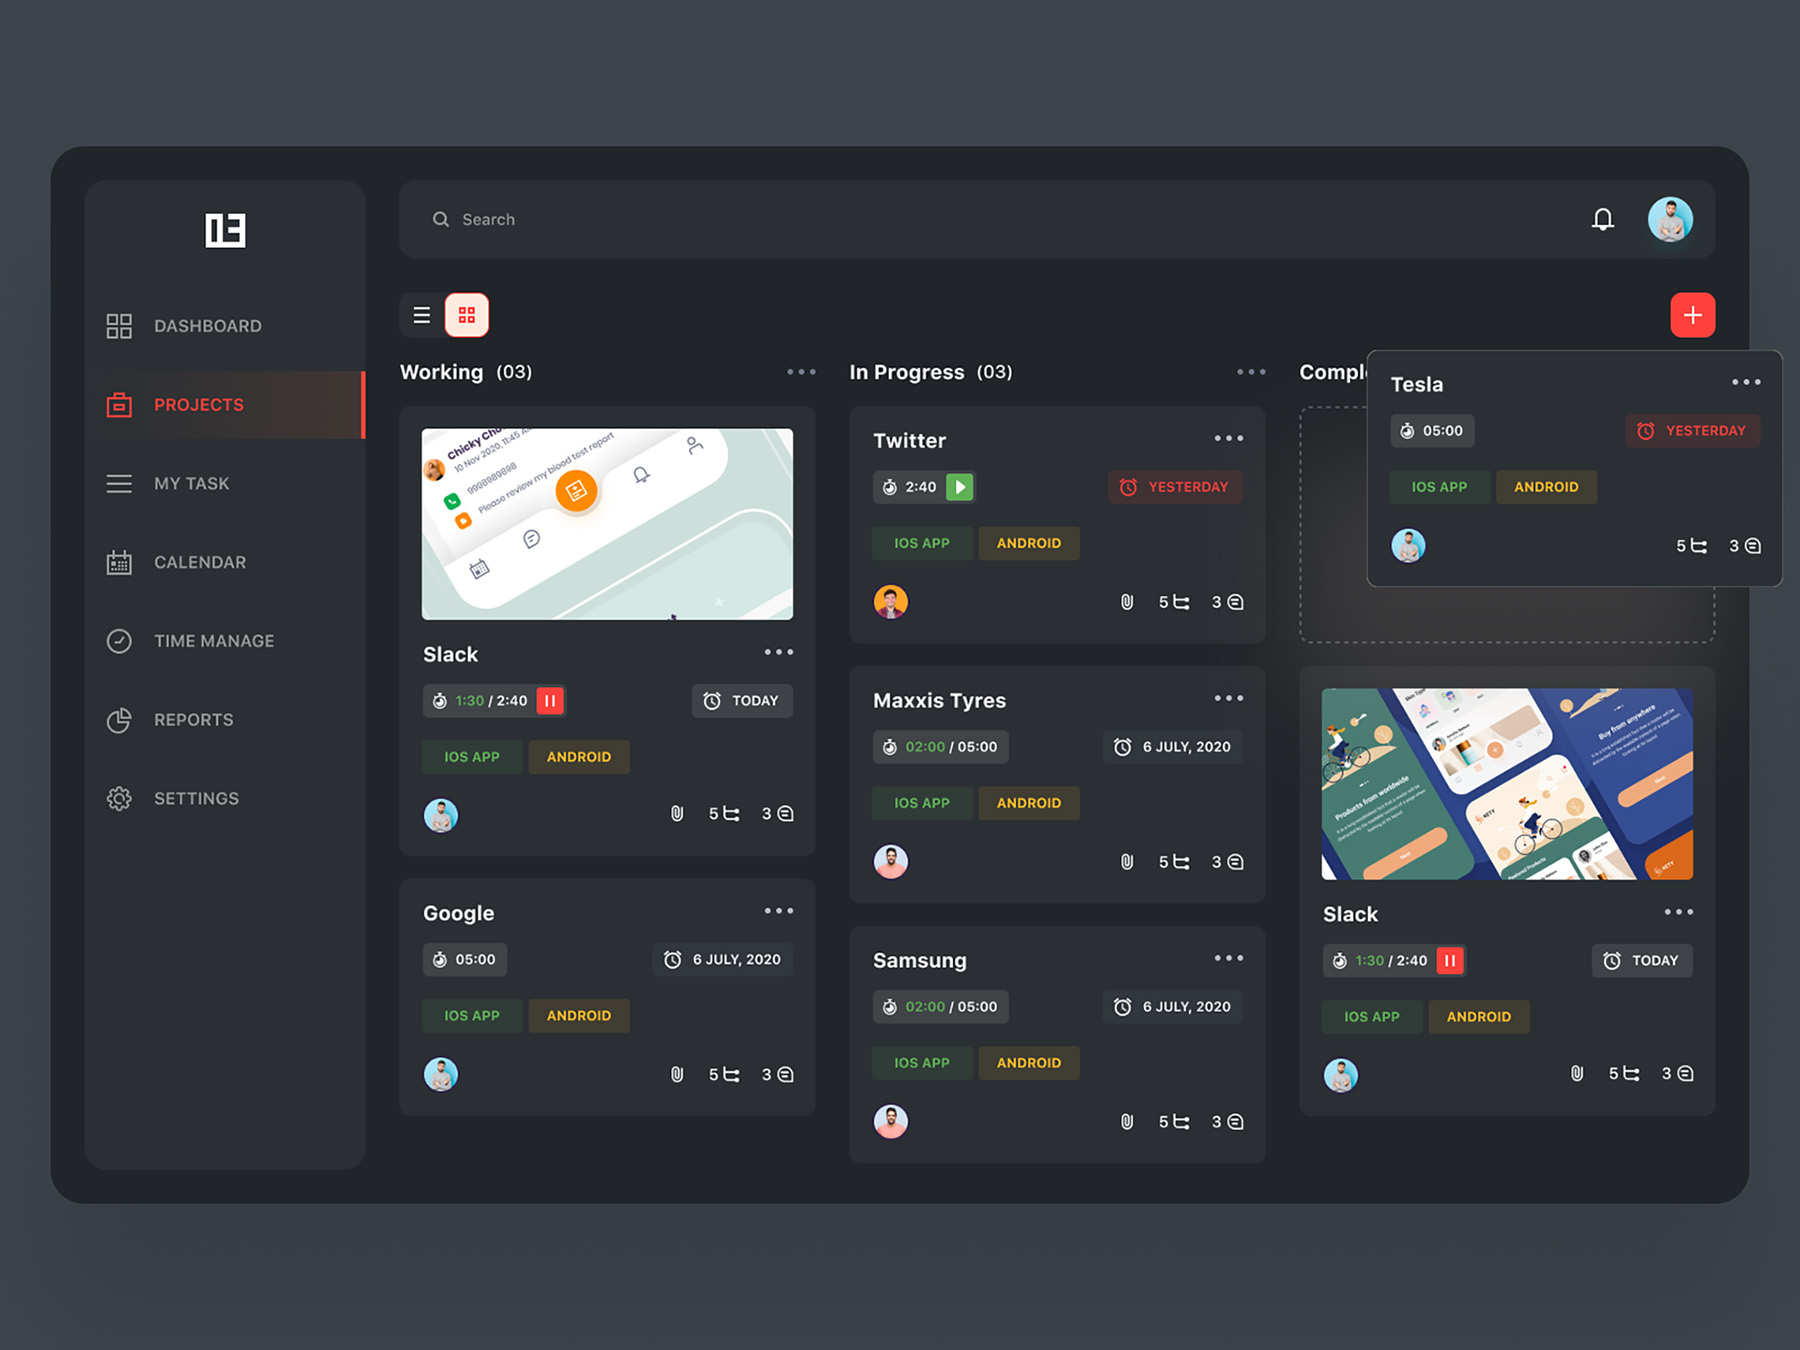
Task: Open the completed Slack card preview image
Action: pyautogui.click(x=1507, y=784)
